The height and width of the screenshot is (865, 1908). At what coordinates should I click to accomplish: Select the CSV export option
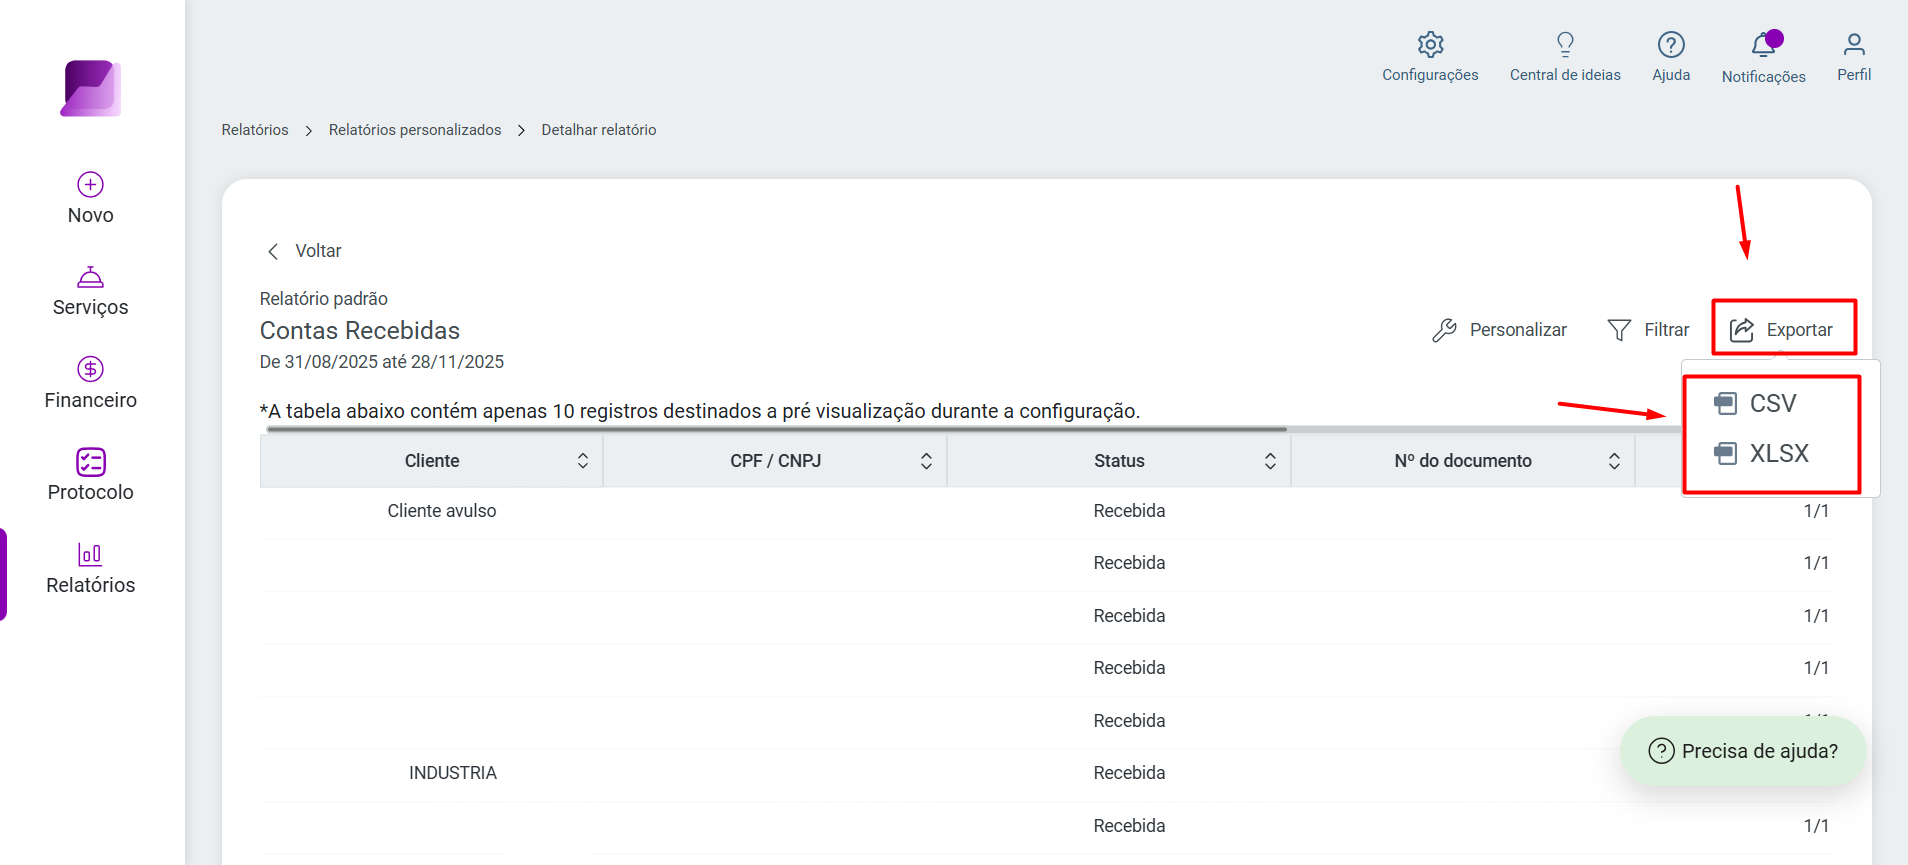1771,403
